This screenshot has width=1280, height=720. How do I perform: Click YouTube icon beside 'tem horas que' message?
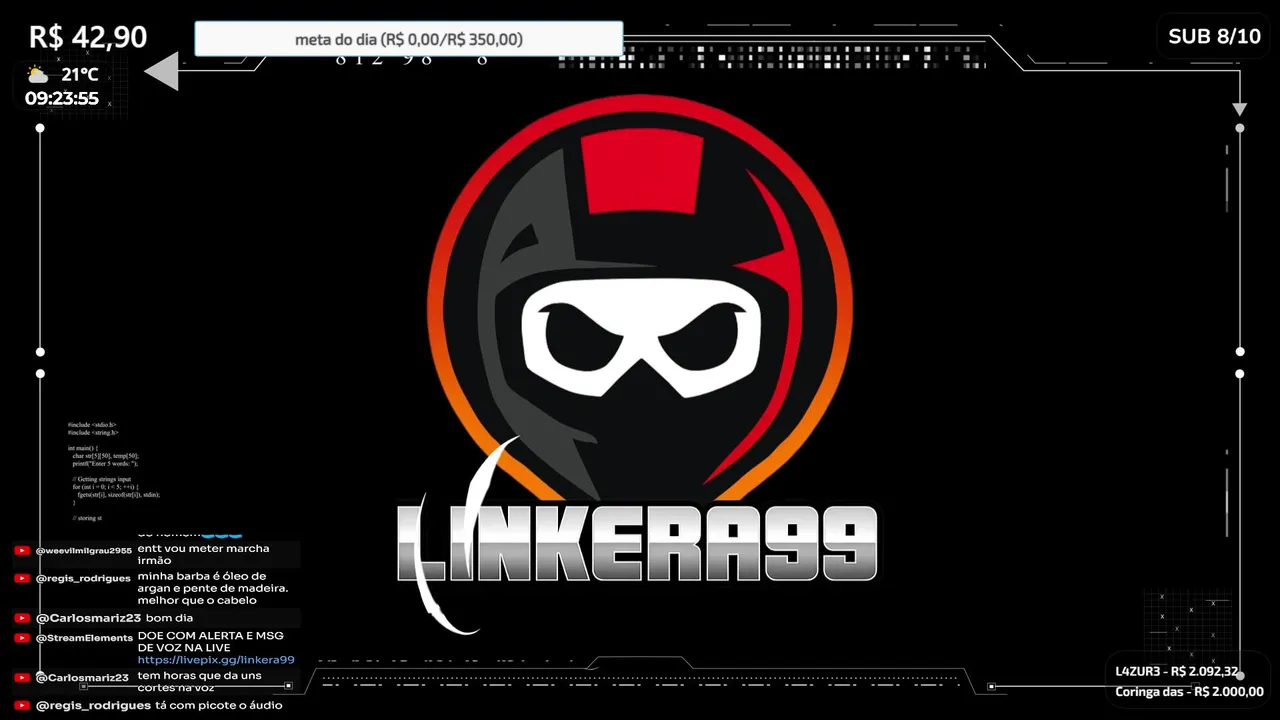(x=22, y=677)
